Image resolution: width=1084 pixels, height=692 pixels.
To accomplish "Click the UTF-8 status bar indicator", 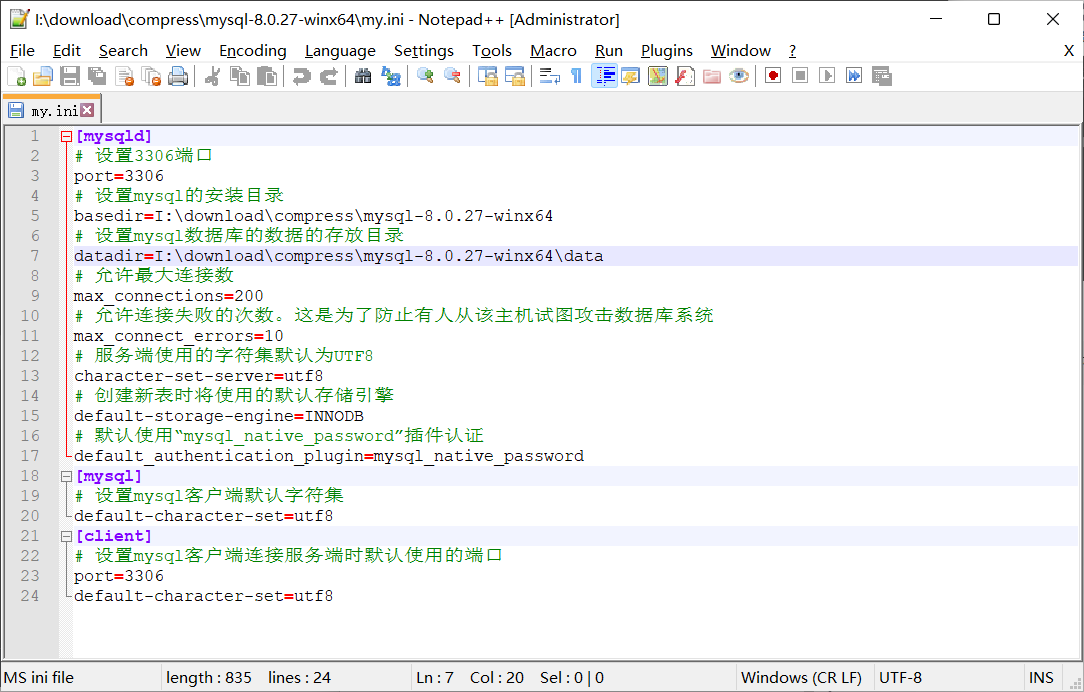I will point(900,677).
